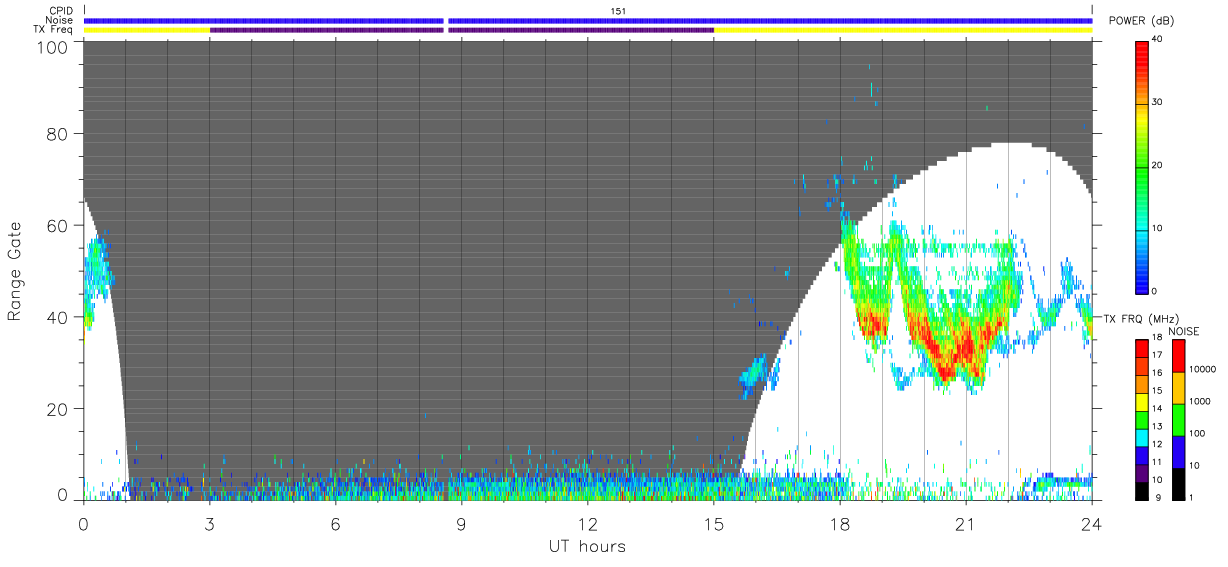Click the red top segment of TX FRQ scale
The image size is (1228, 567).
coord(1143,348)
